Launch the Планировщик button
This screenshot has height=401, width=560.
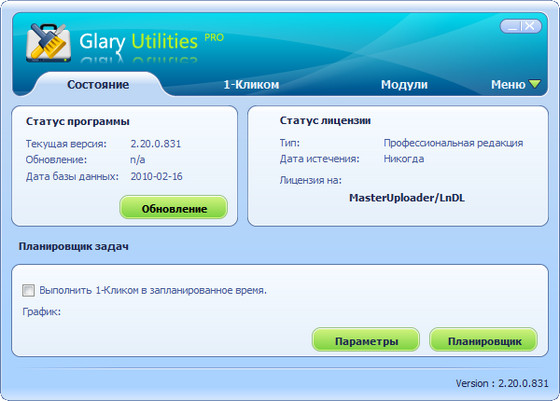coord(484,340)
